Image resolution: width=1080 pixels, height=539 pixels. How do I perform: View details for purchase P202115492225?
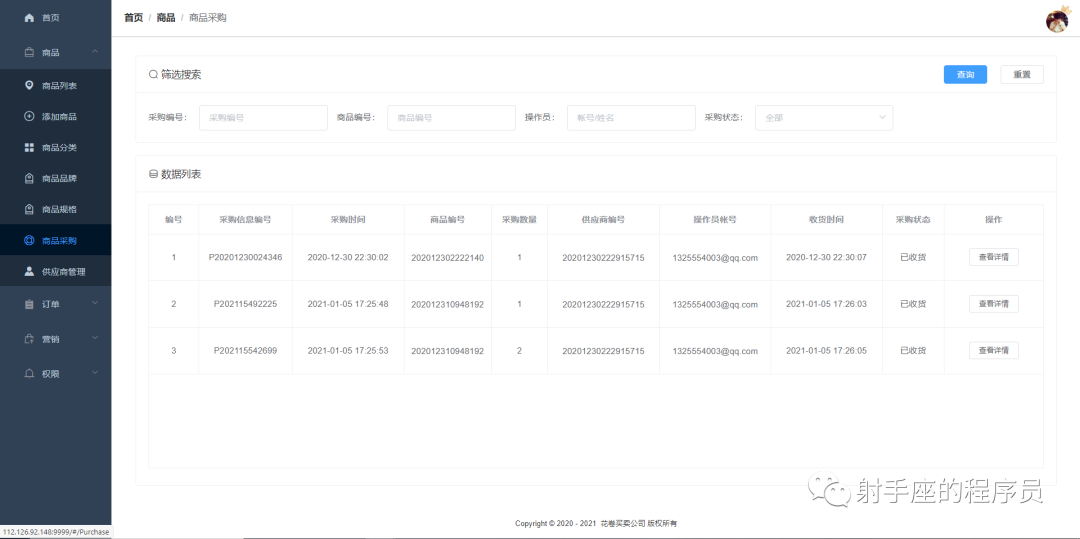click(993, 304)
